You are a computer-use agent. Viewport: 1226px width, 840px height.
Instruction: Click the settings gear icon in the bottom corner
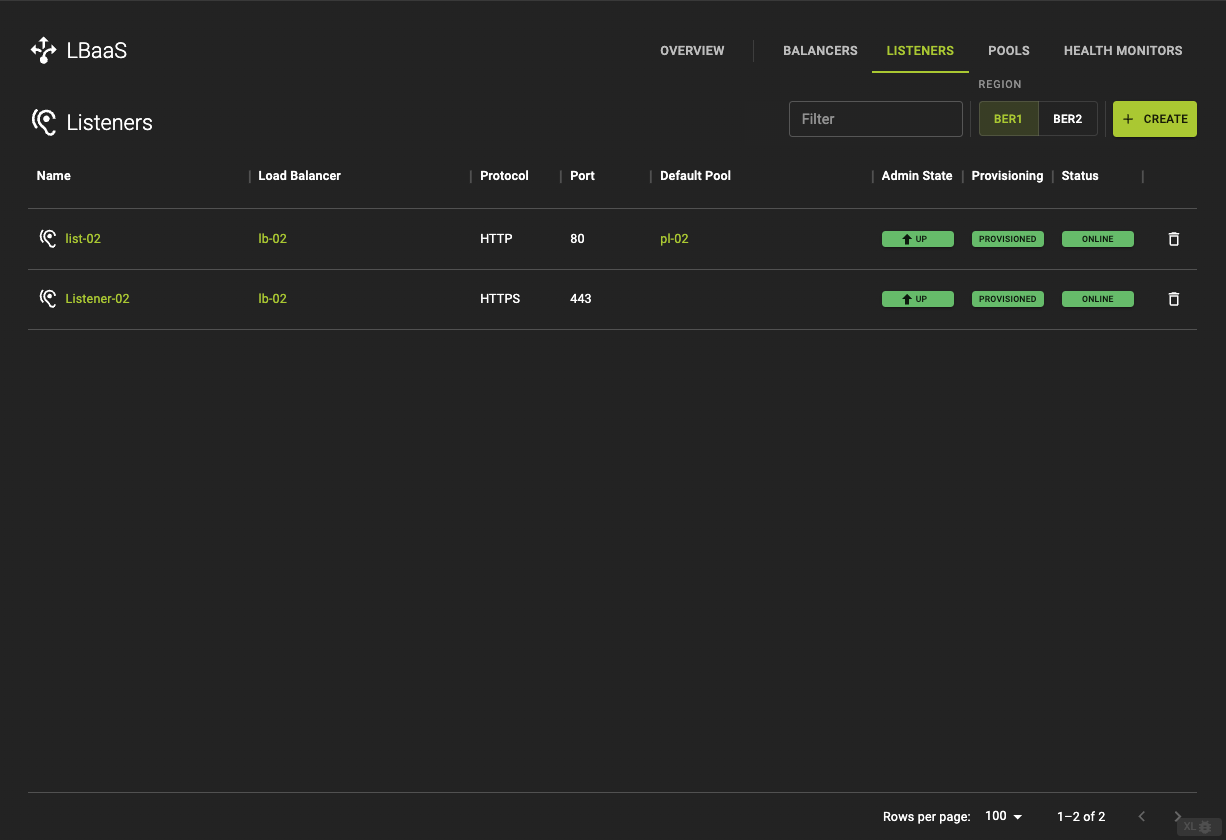(x=1205, y=827)
